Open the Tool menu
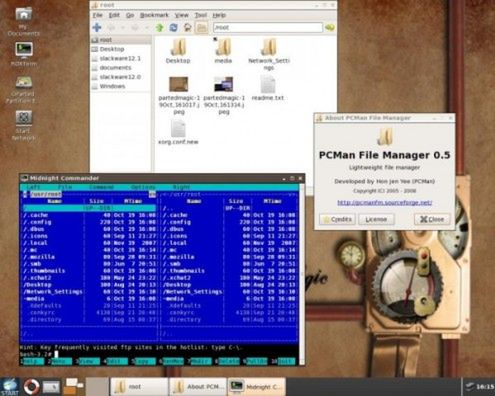495x396 pixels. click(x=201, y=15)
